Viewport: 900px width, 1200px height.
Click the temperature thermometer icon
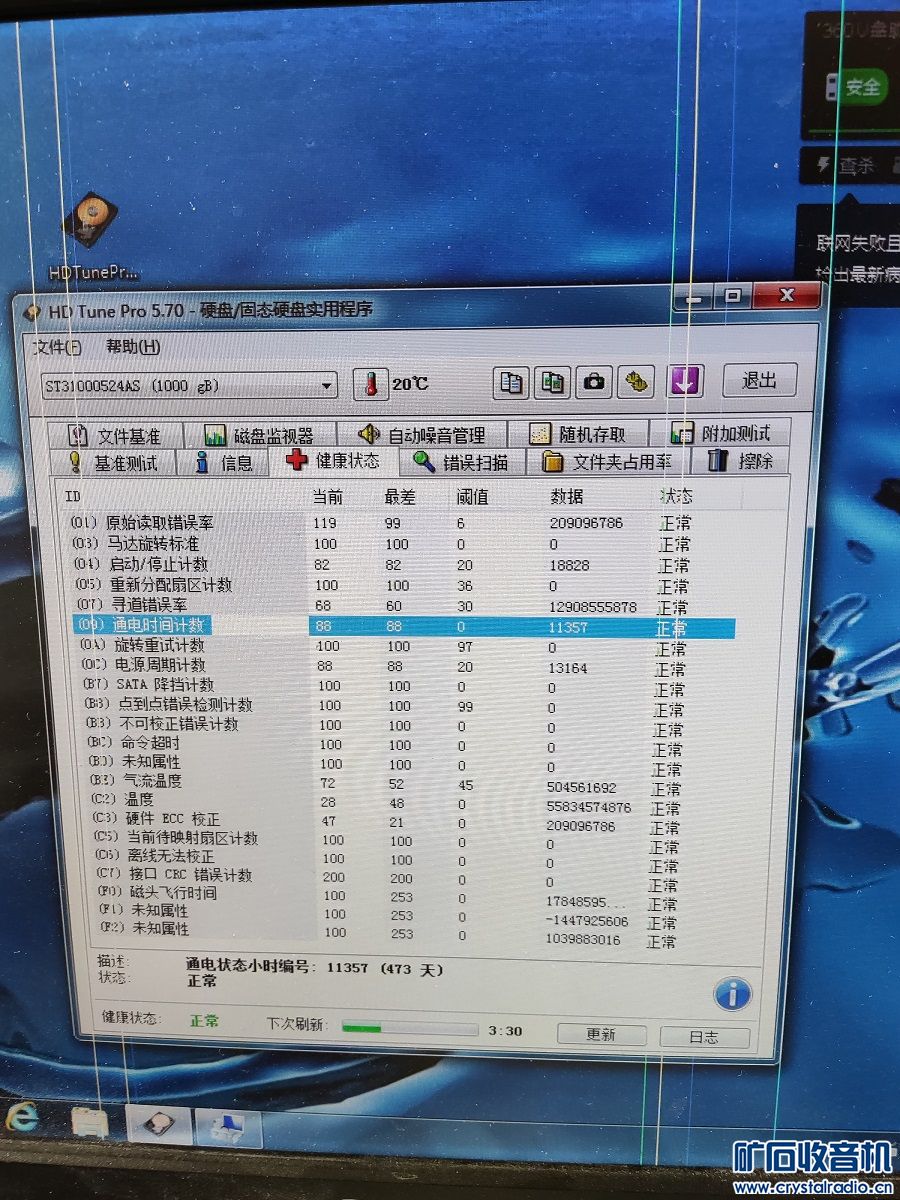tap(371, 384)
